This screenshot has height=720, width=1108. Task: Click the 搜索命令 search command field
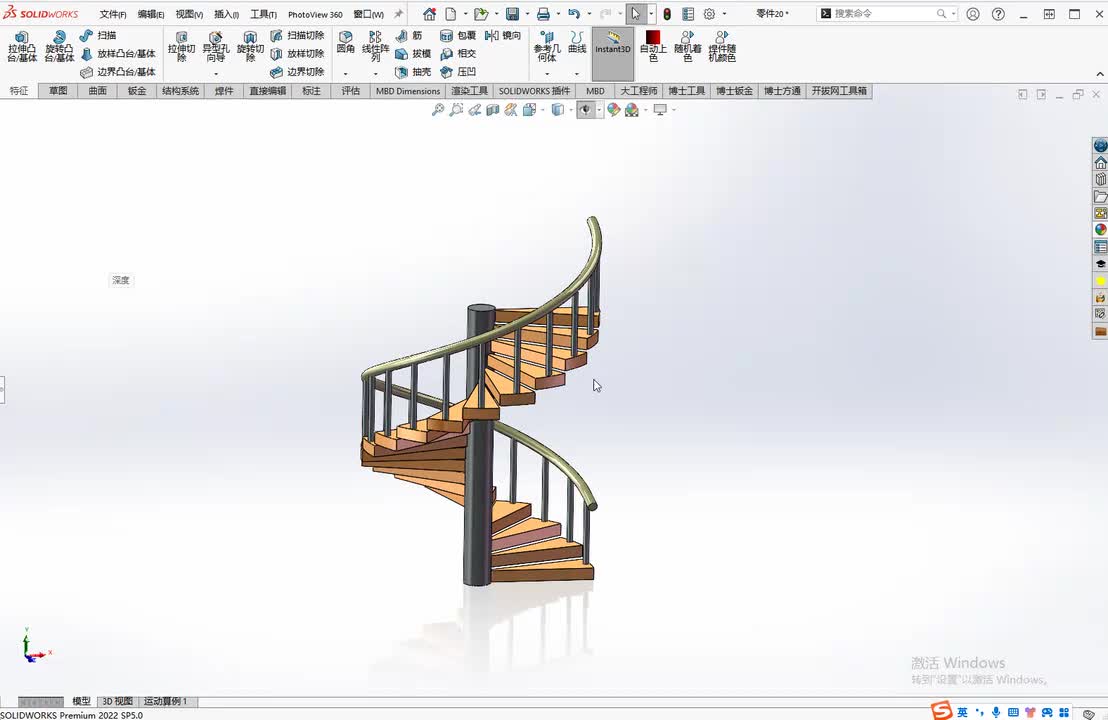[887, 13]
